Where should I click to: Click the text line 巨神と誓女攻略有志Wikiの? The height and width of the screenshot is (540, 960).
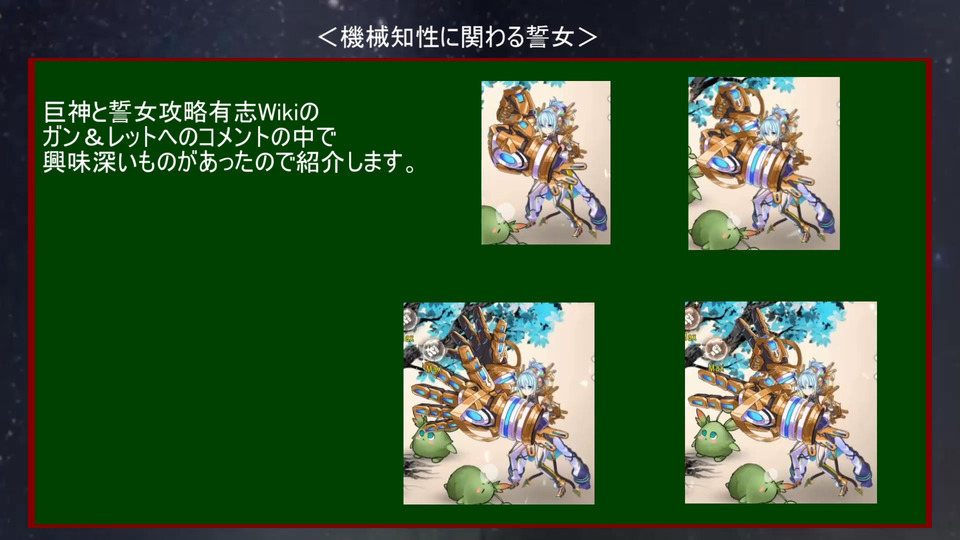[x=181, y=112]
